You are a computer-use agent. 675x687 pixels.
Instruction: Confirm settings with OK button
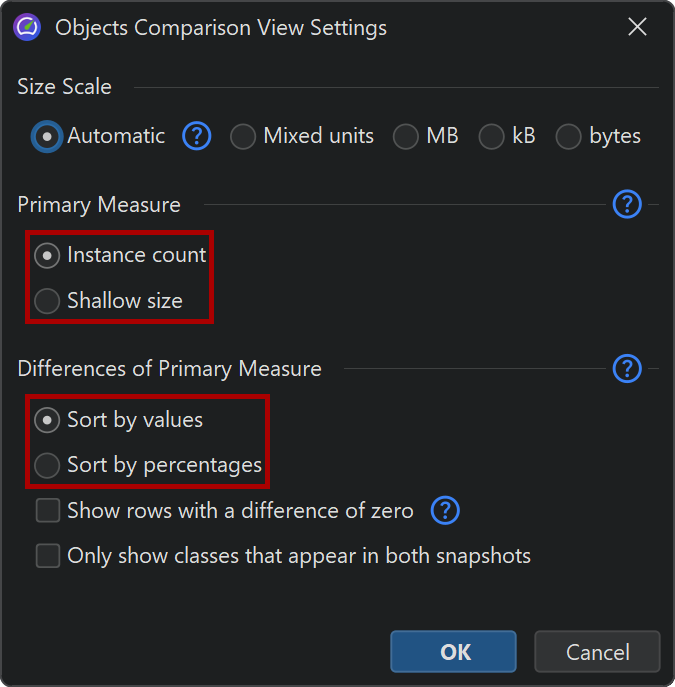(x=454, y=652)
